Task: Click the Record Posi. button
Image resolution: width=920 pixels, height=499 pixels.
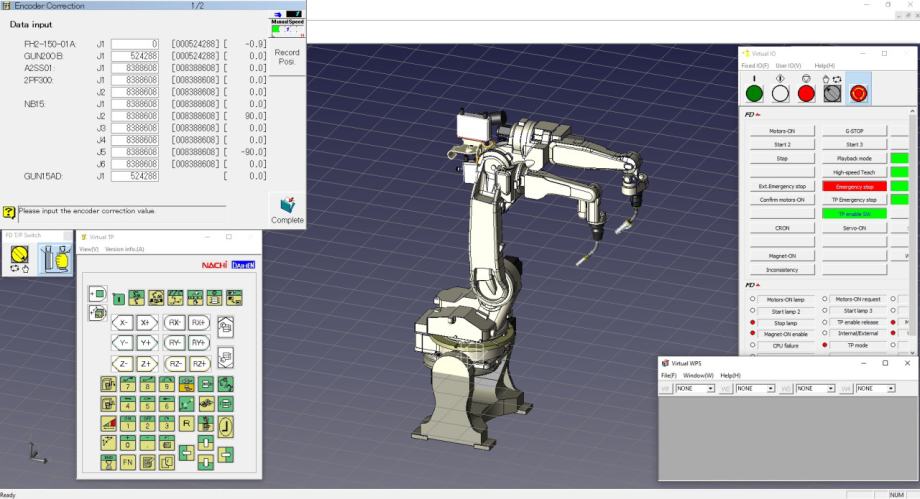Action: click(286, 56)
